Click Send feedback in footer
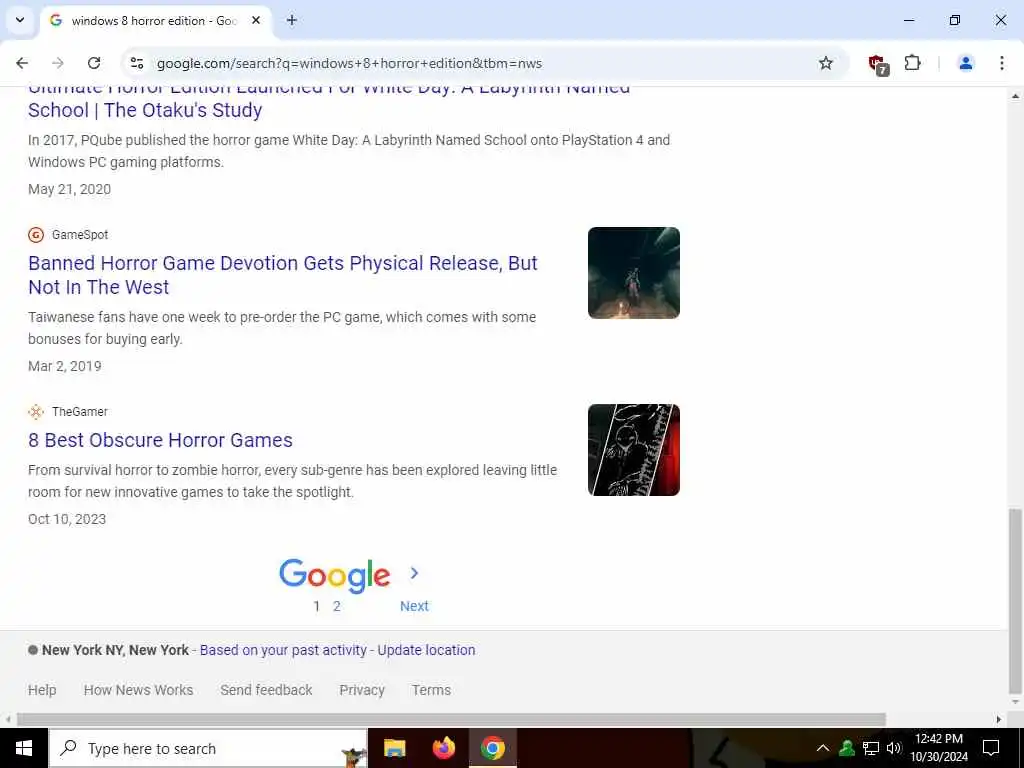Screen dimensions: 1024x768 (x=266, y=690)
